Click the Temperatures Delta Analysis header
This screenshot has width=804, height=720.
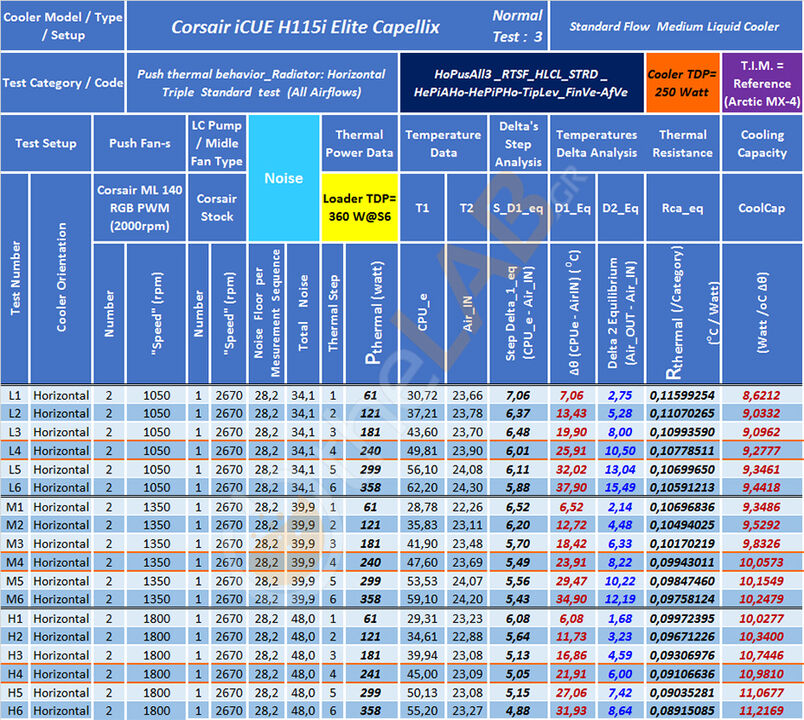(x=596, y=143)
